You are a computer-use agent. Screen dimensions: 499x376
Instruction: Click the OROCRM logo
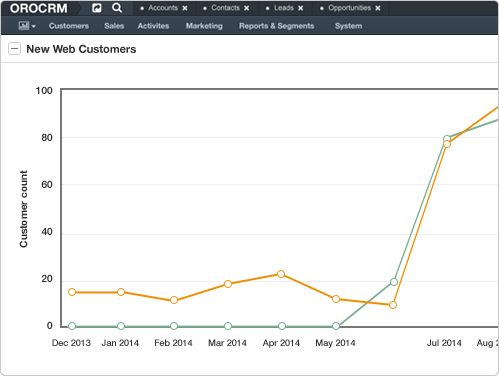(x=39, y=8)
